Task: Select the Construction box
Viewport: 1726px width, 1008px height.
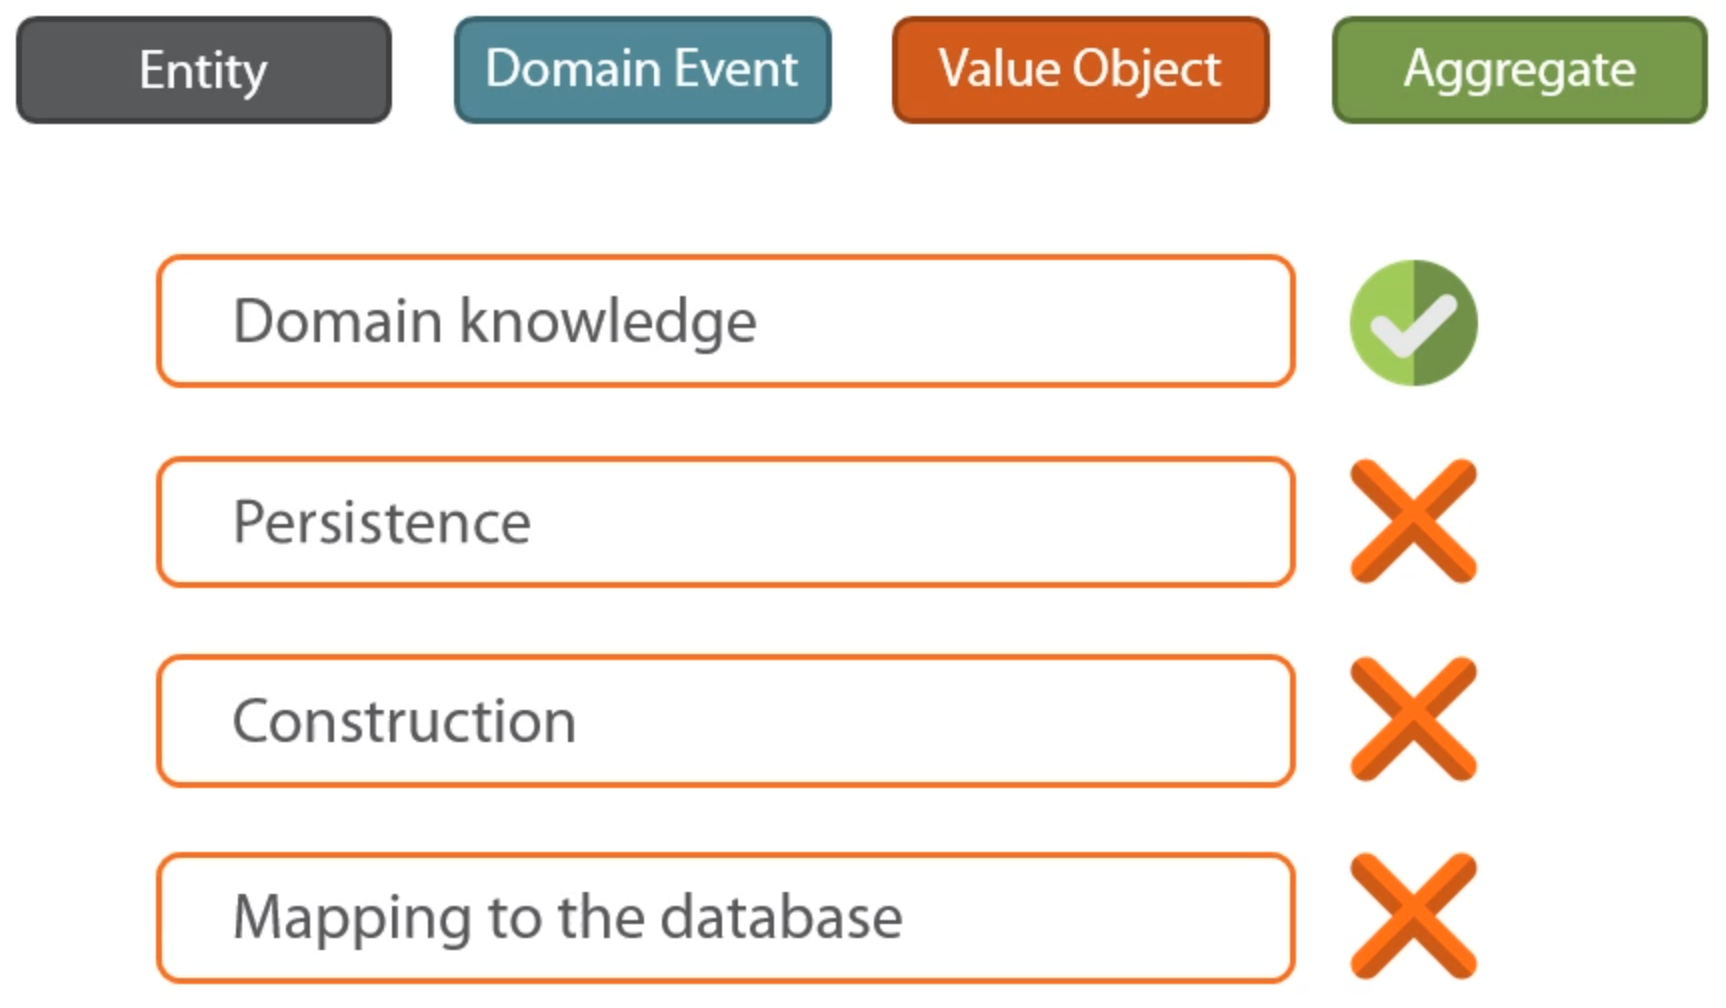Action: [726, 721]
